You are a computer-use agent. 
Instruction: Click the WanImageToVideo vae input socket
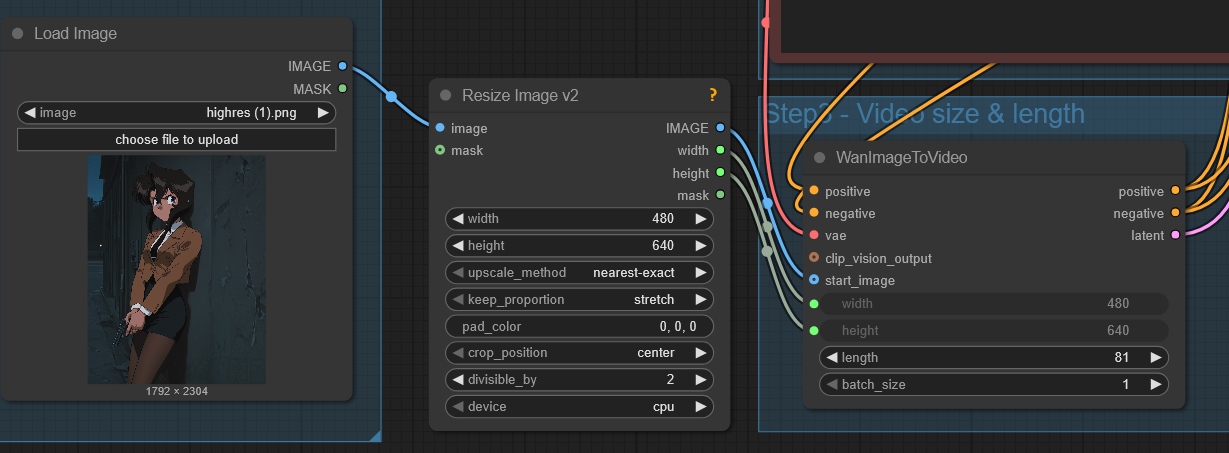point(814,235)
